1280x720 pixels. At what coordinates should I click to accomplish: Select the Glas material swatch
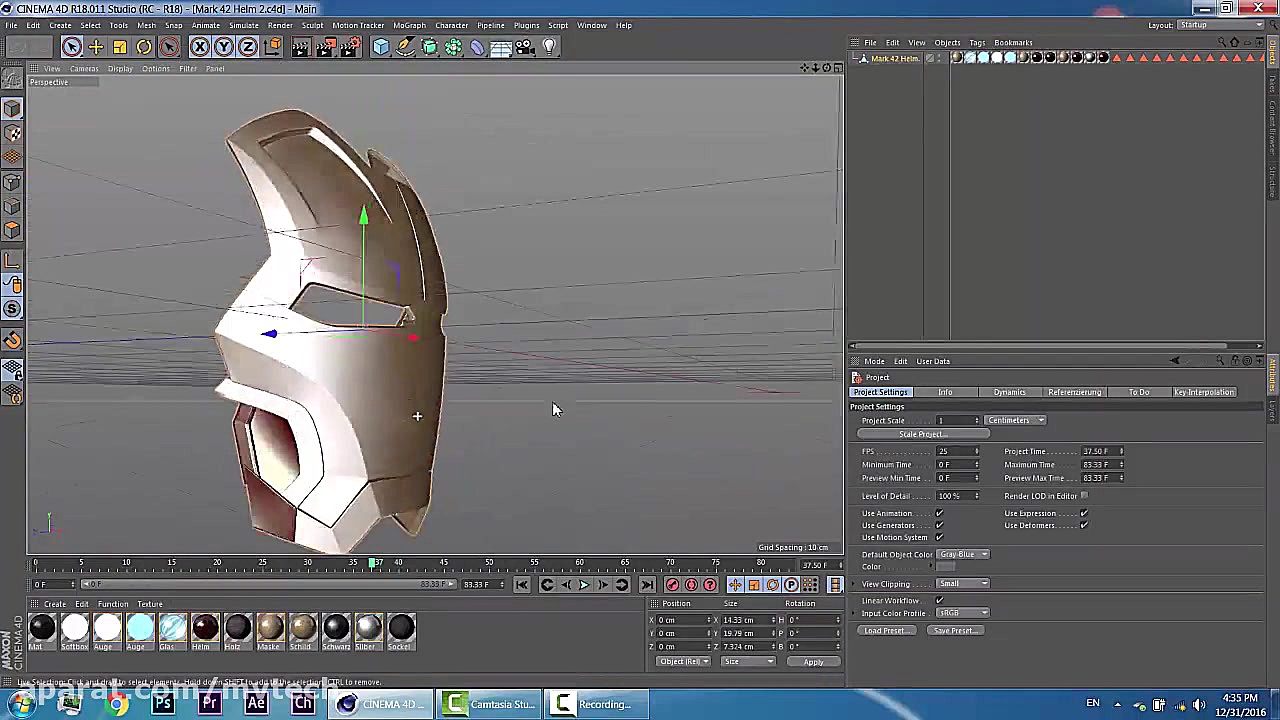(172, 627)
